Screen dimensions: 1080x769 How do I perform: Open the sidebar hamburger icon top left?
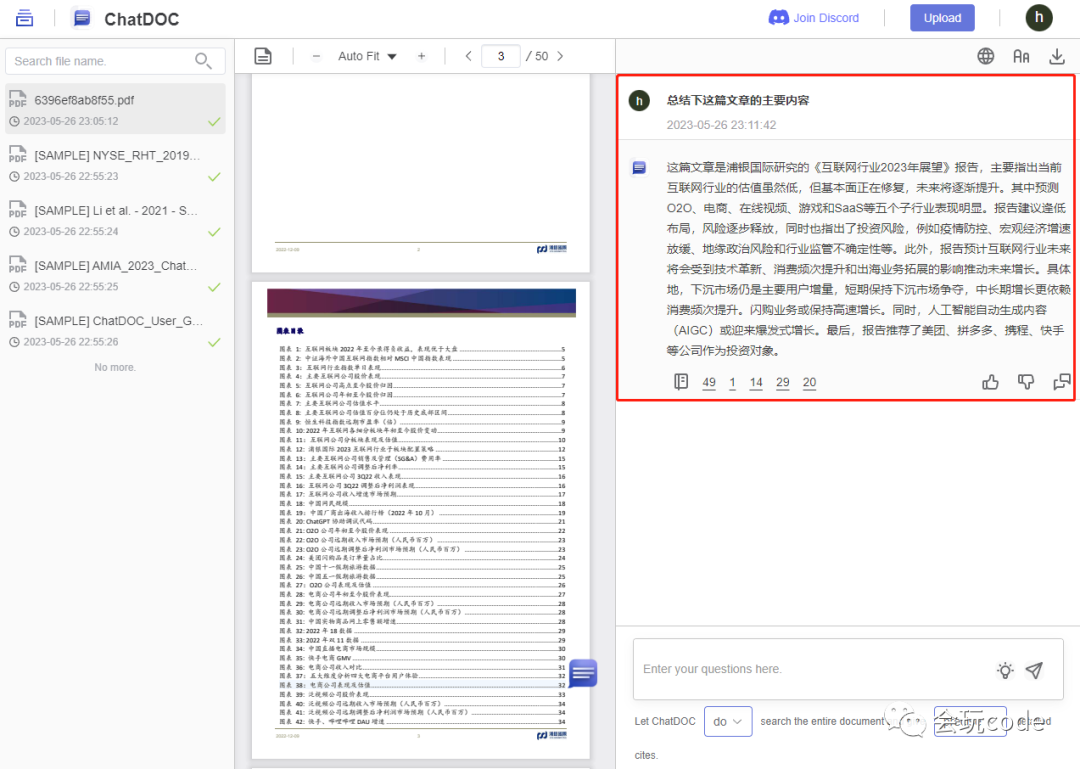pos(24,17)
